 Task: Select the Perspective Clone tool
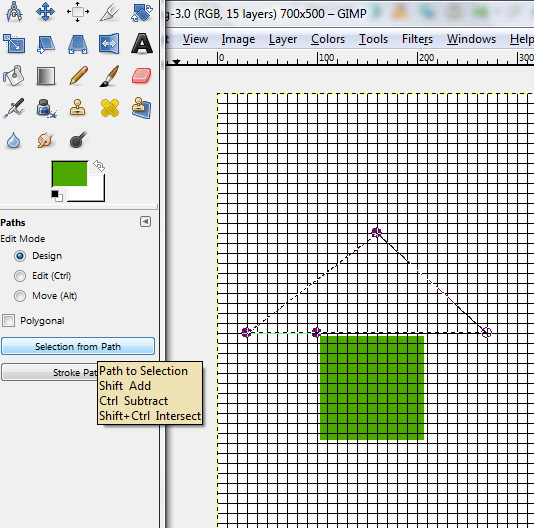coord(142,108)
